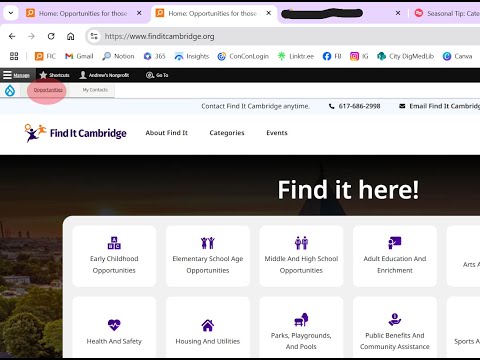Image resolution: width=480 pixels, height=360 pixels.
Task: Open site information icon in address bar
Action: (94, 36)
